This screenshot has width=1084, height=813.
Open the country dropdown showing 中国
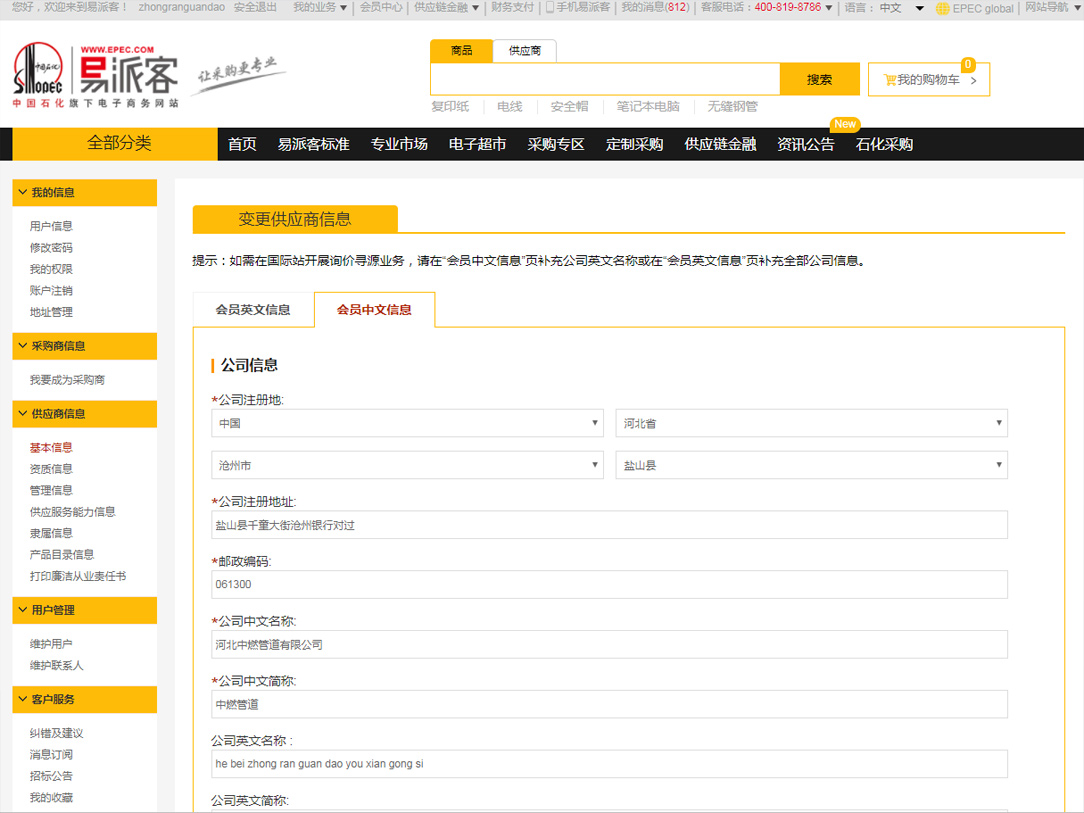[407, 423]
